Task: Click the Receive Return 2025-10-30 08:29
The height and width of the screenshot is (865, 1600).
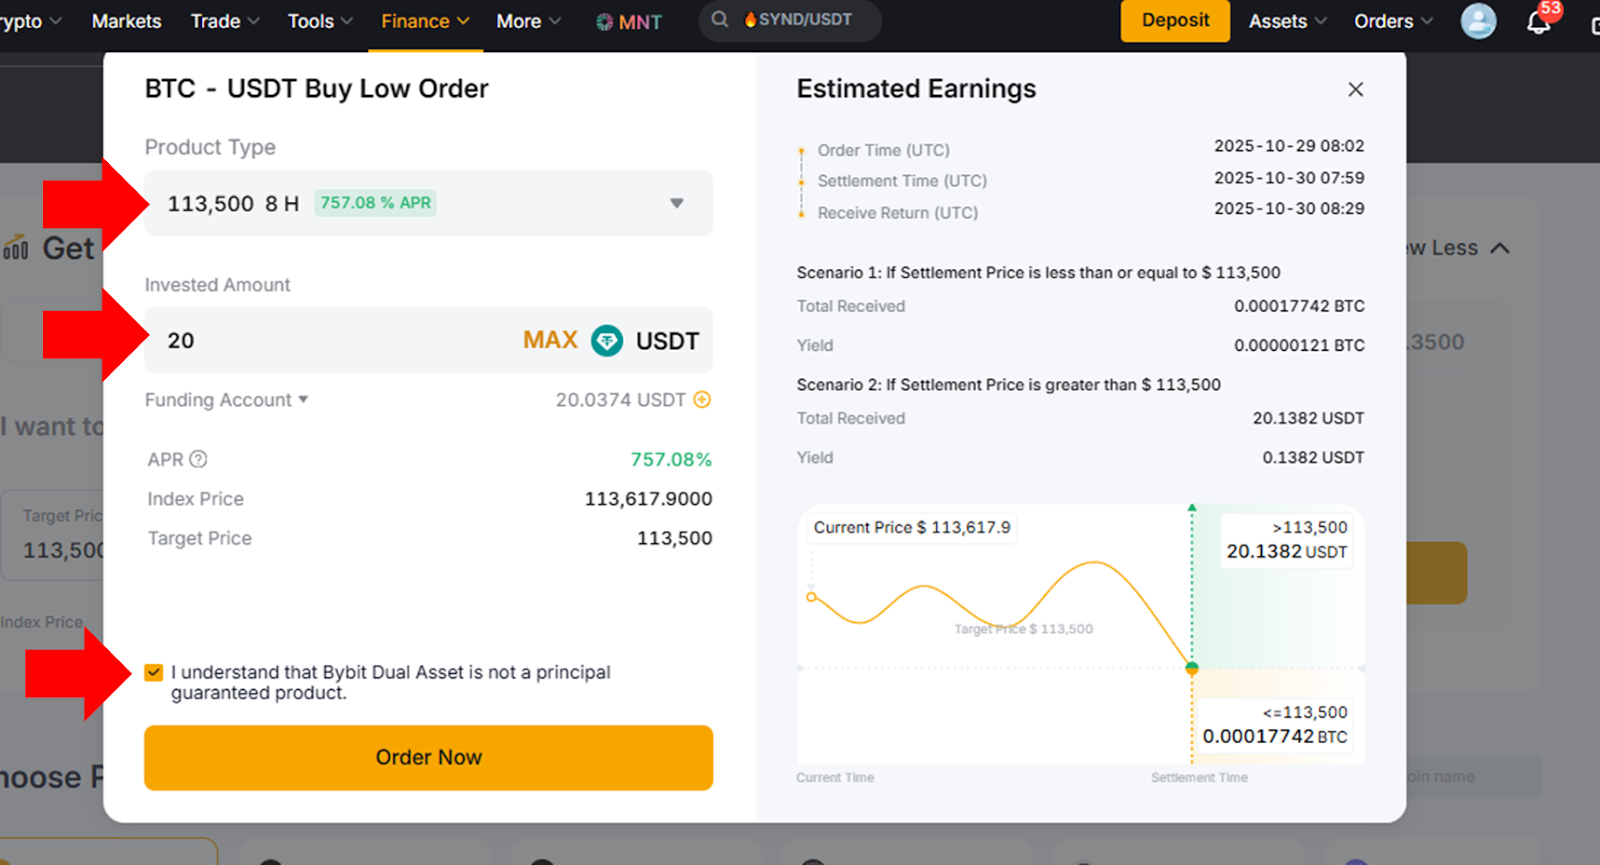Action: (x=1289, y=209)
